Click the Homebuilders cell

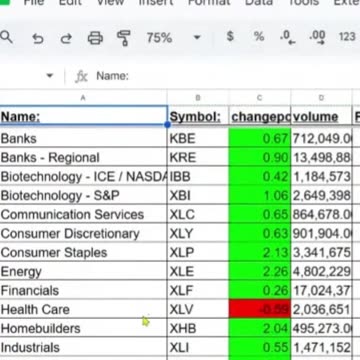pos(83,328)
